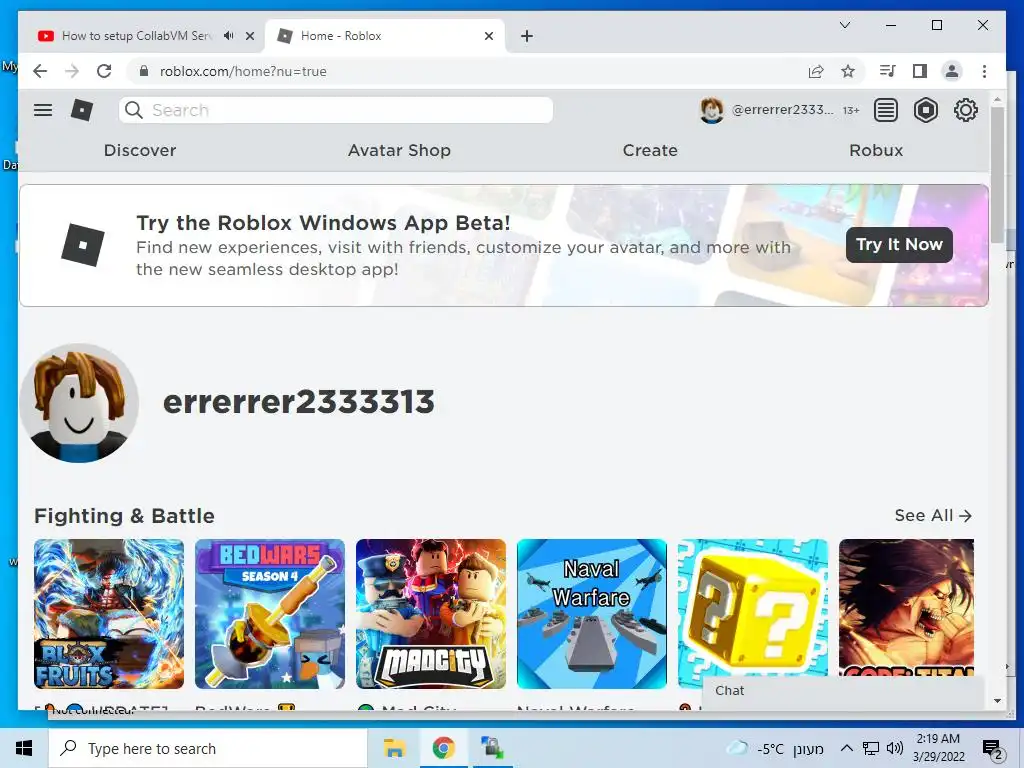Open the Discover menu item
Screen dimensions: 1024x768
tap(140, 150)
